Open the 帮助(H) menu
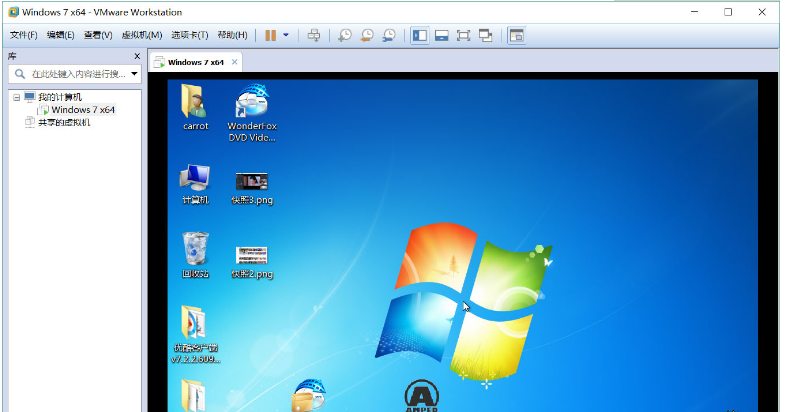 (x=232, y=35)
